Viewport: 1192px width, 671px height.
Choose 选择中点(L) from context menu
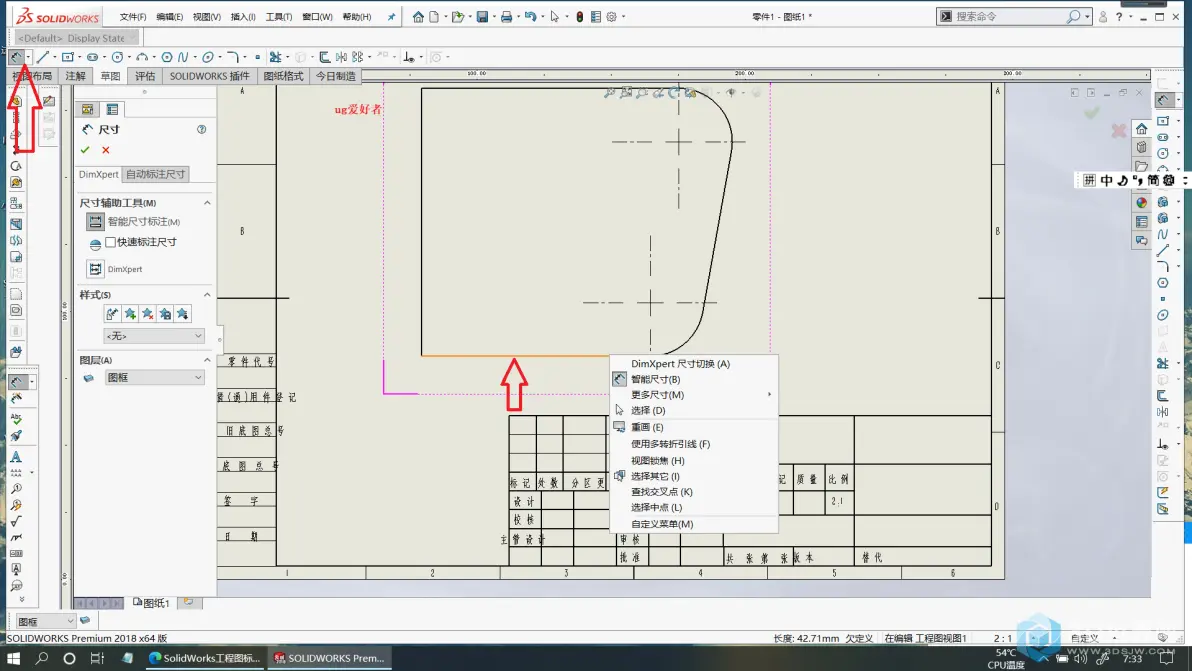pyautogui.click(x=693, y=507)
